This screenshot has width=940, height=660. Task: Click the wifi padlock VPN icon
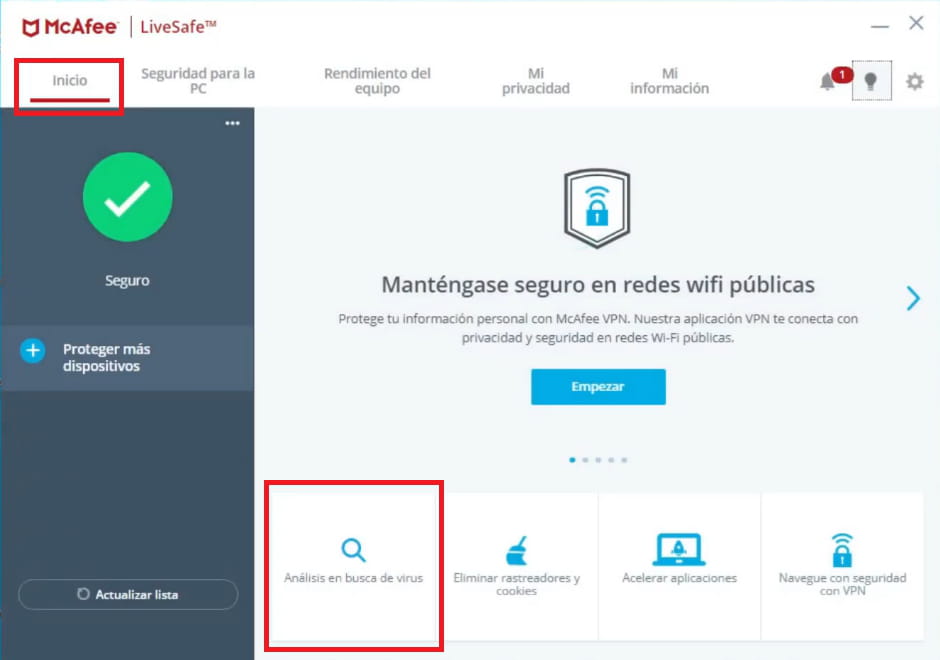coord(842,549)
